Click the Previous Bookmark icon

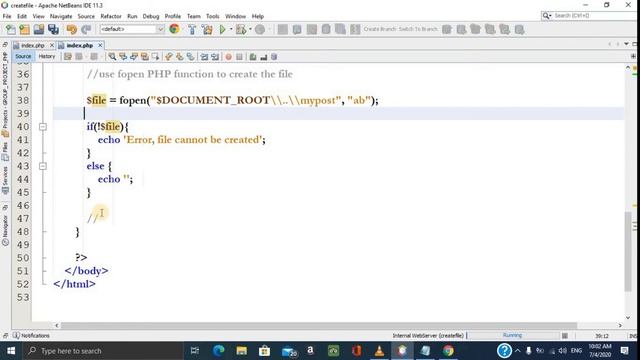[x=169, y=57]
